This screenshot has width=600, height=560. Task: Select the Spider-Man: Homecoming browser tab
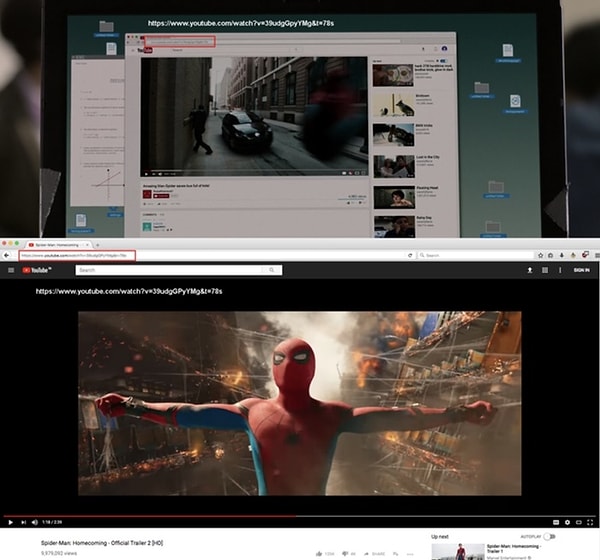[x=55, y=244]
